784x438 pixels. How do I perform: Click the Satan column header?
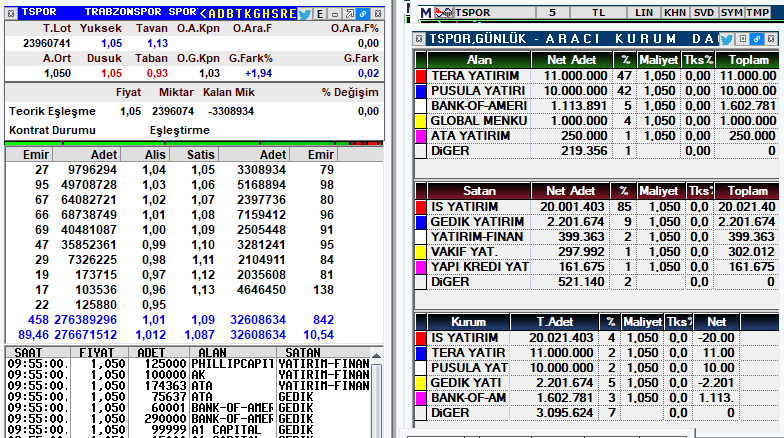pyautogui.click(x=479, y=191)
